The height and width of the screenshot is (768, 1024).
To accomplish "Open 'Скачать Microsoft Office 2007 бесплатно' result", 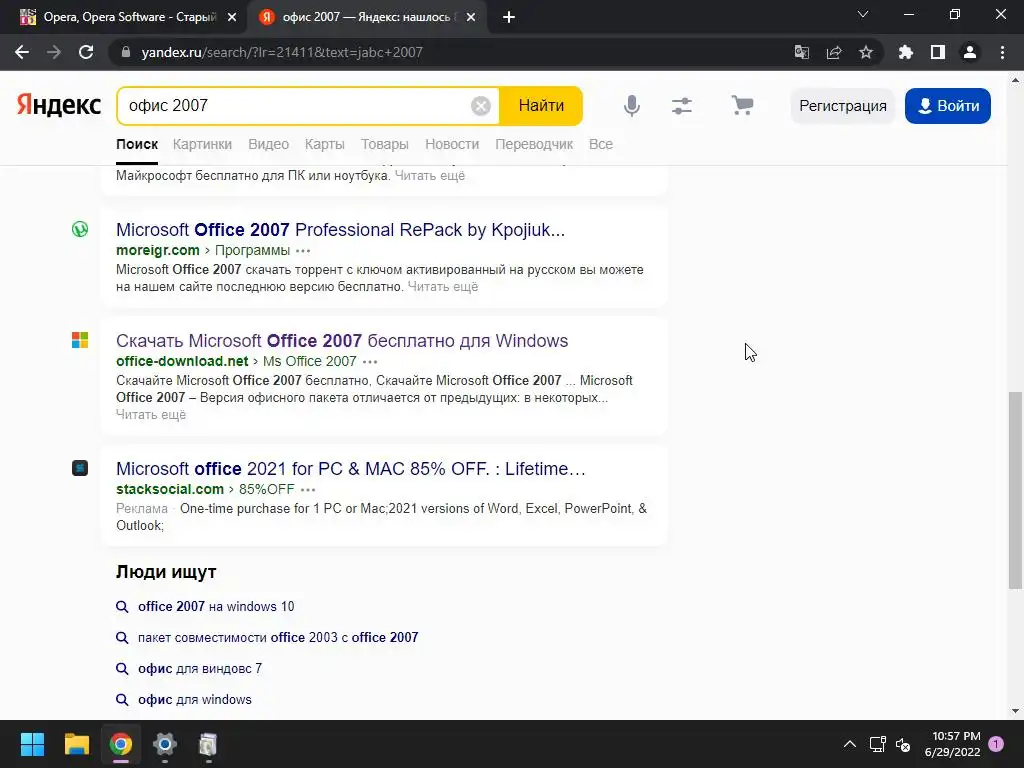I will (342, 341).
